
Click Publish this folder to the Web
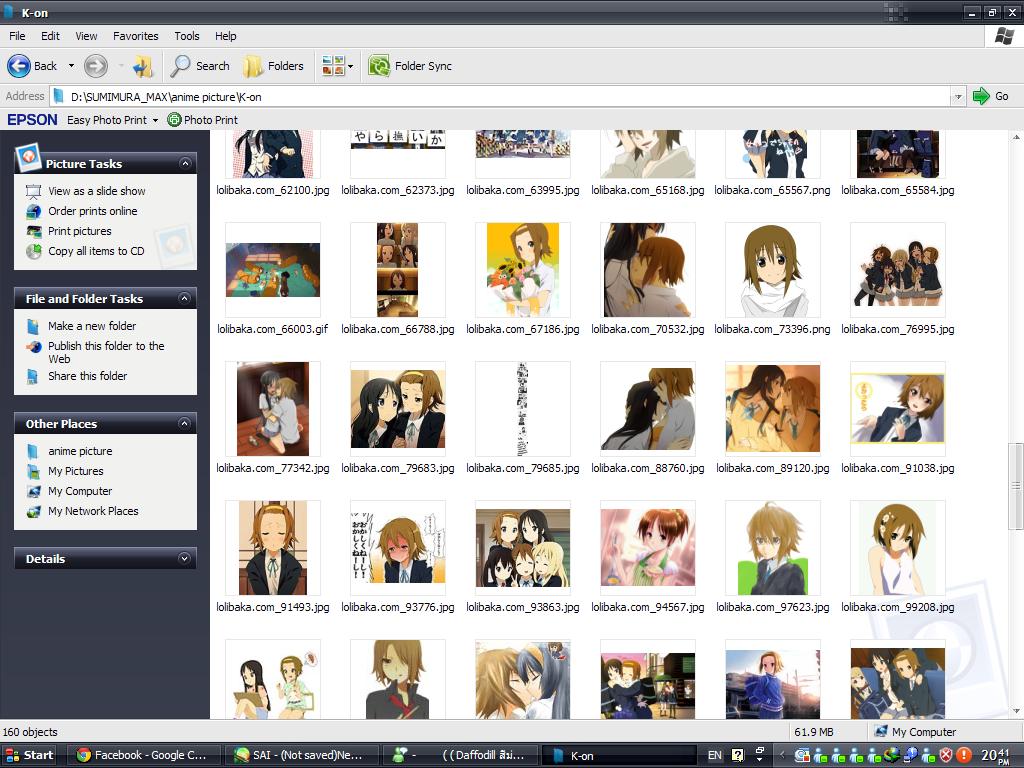(x=106, y=352)
